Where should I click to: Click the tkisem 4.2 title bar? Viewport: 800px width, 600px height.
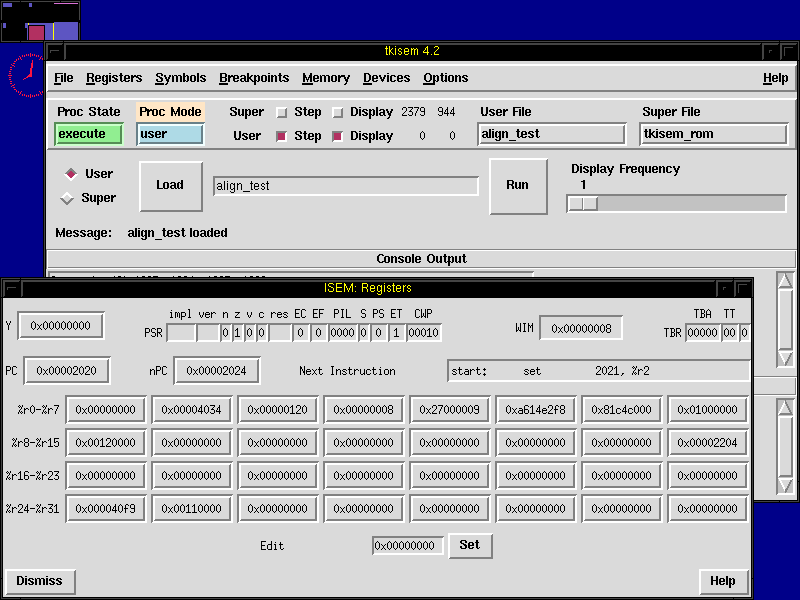click(x=412, y=51)
